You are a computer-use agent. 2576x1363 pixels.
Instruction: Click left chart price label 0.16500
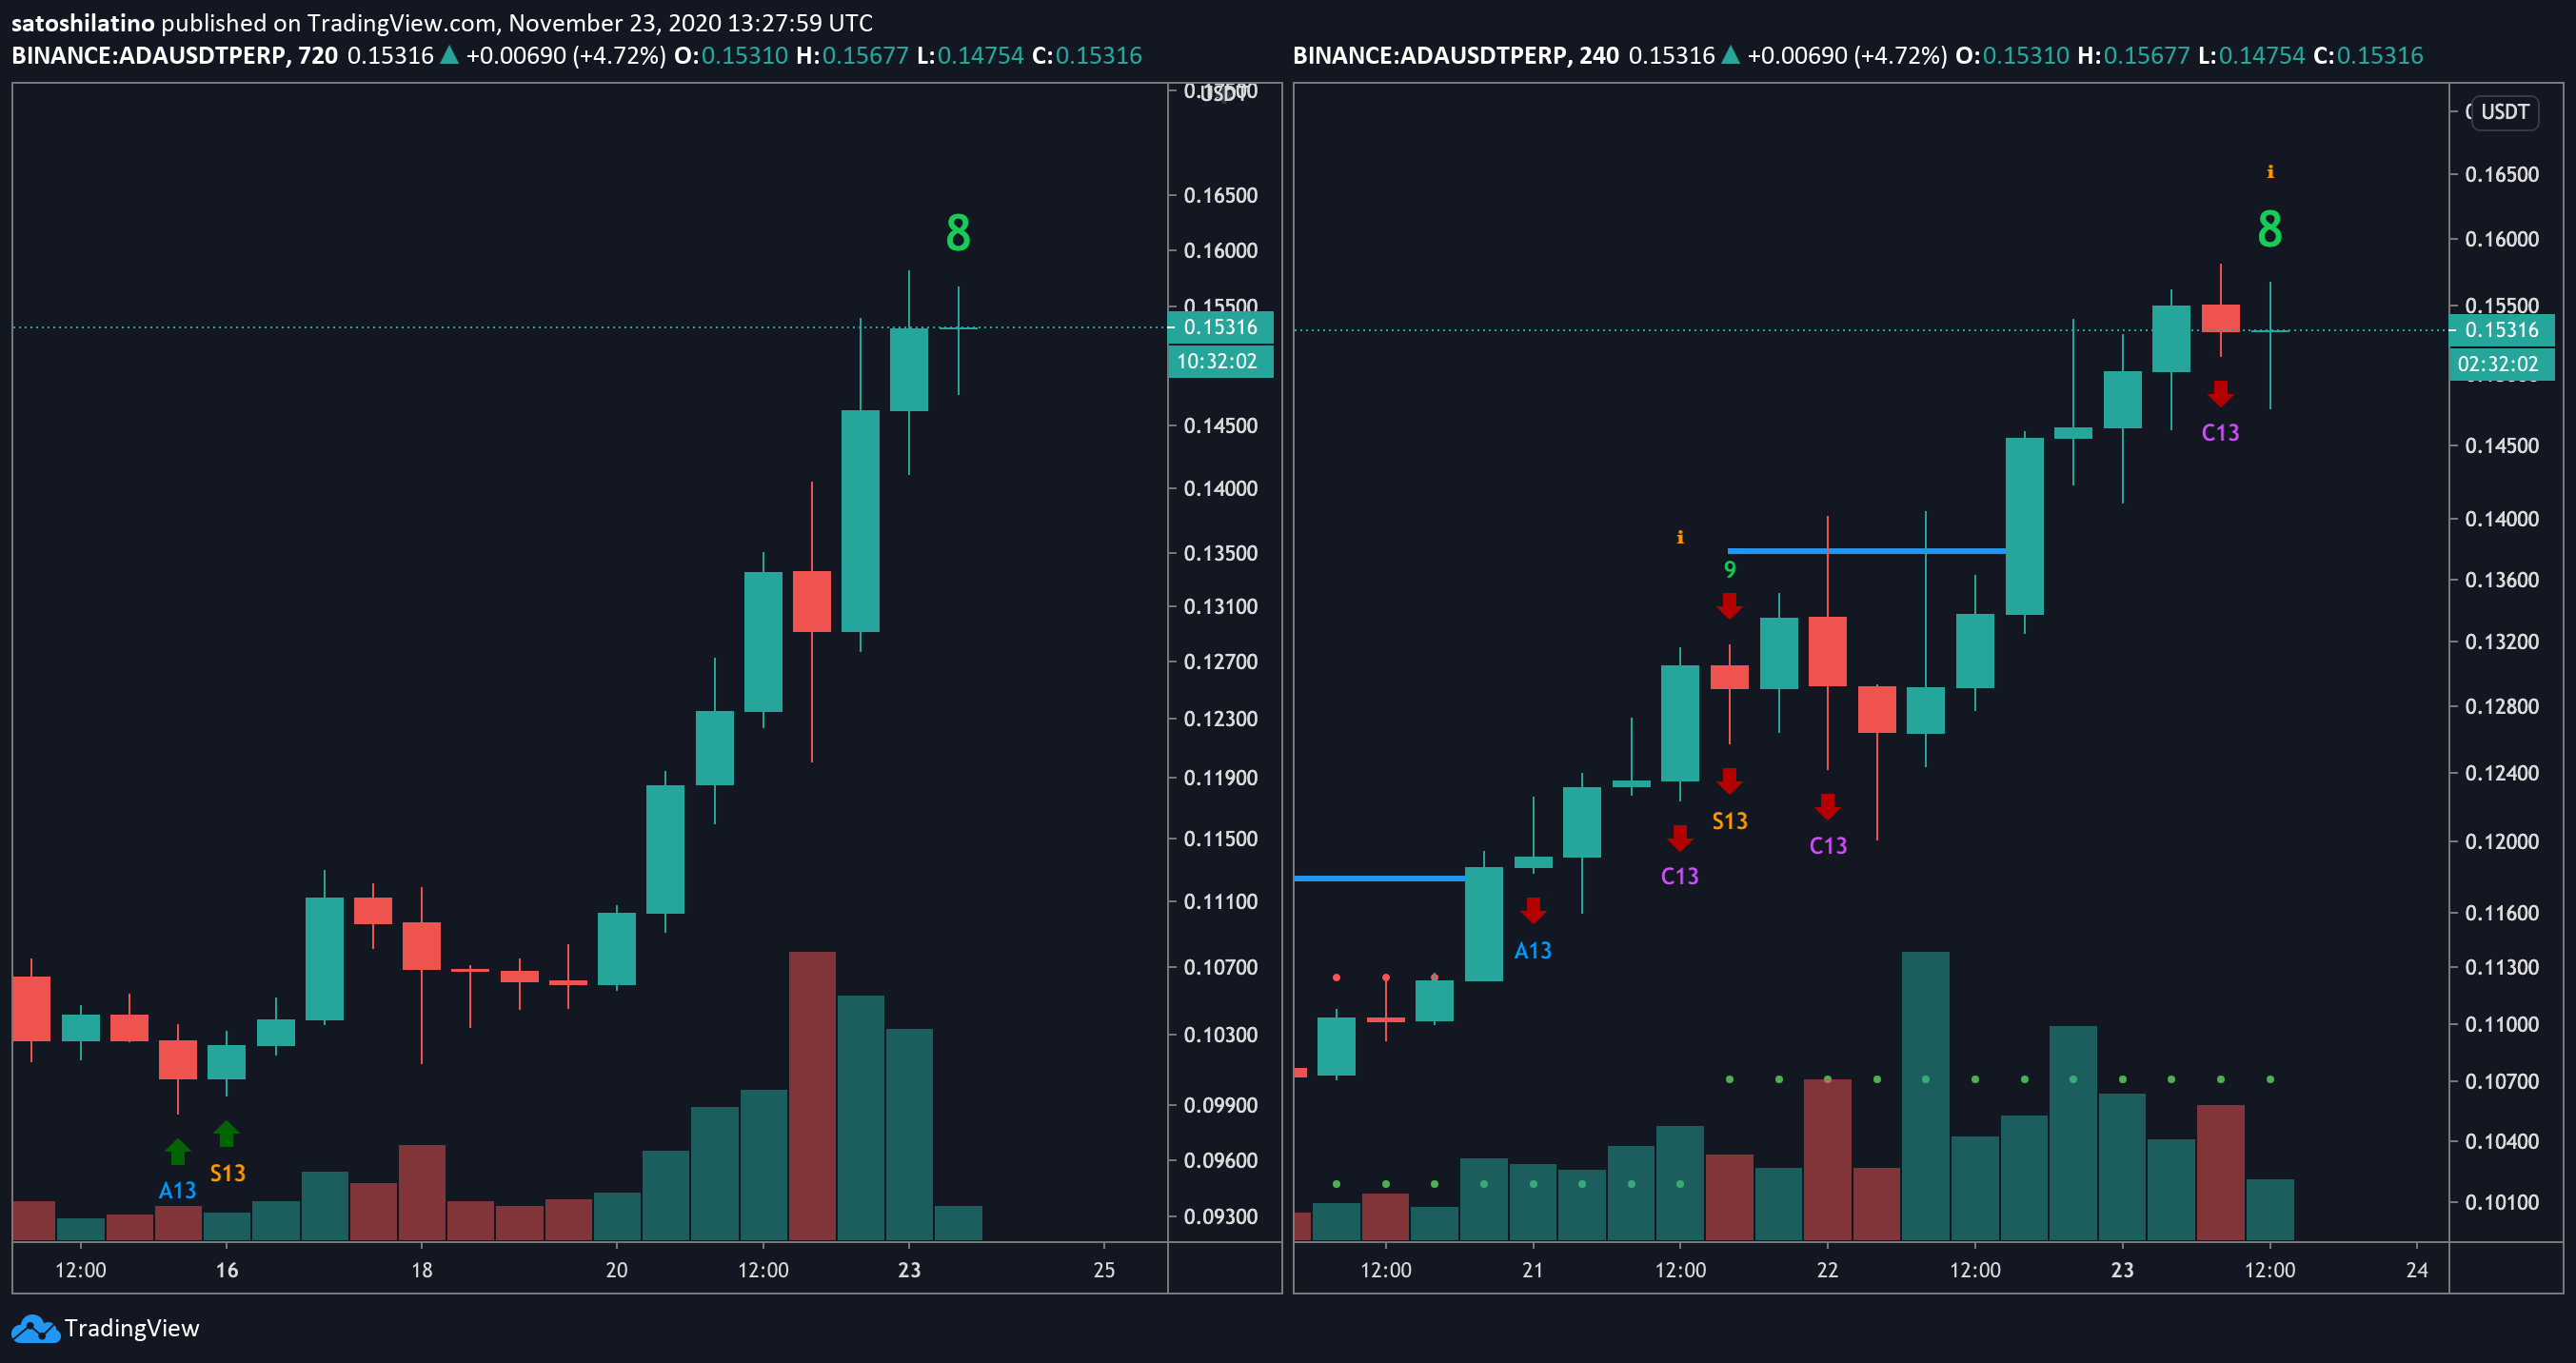(x=1220, y=195)
